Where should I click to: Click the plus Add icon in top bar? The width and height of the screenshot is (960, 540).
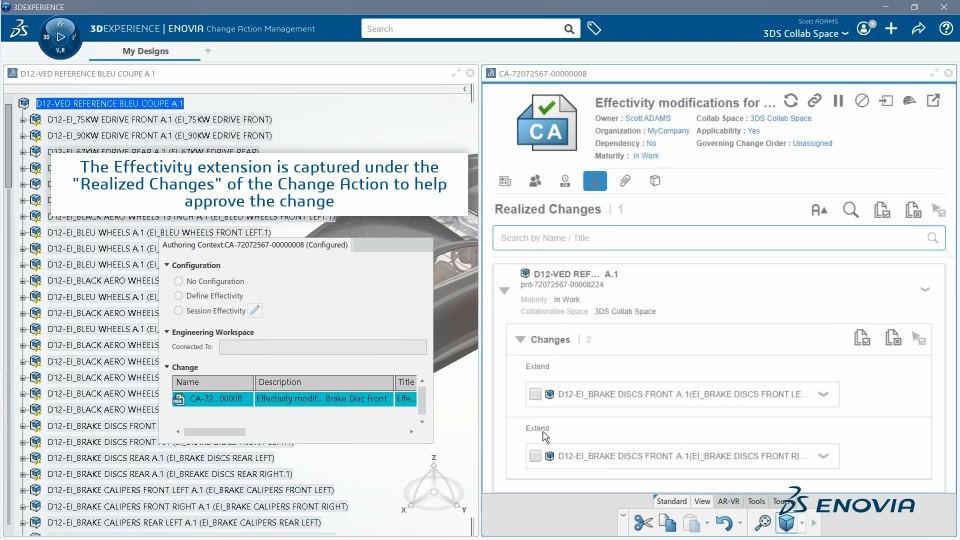(891, 28)
